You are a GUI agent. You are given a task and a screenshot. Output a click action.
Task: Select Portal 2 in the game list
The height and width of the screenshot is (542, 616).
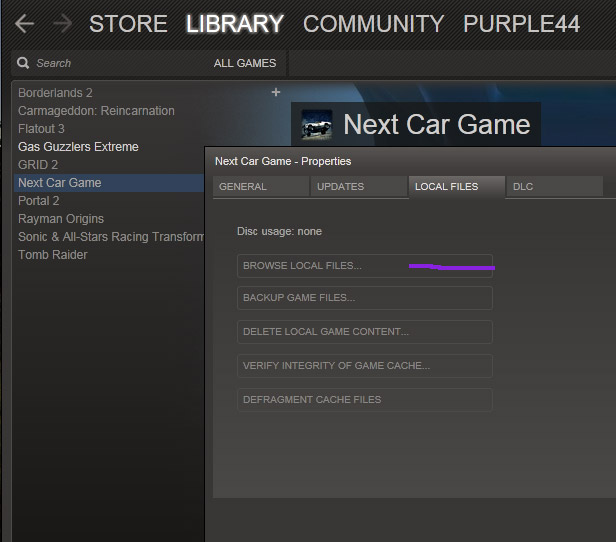click(x=38, y=201)
